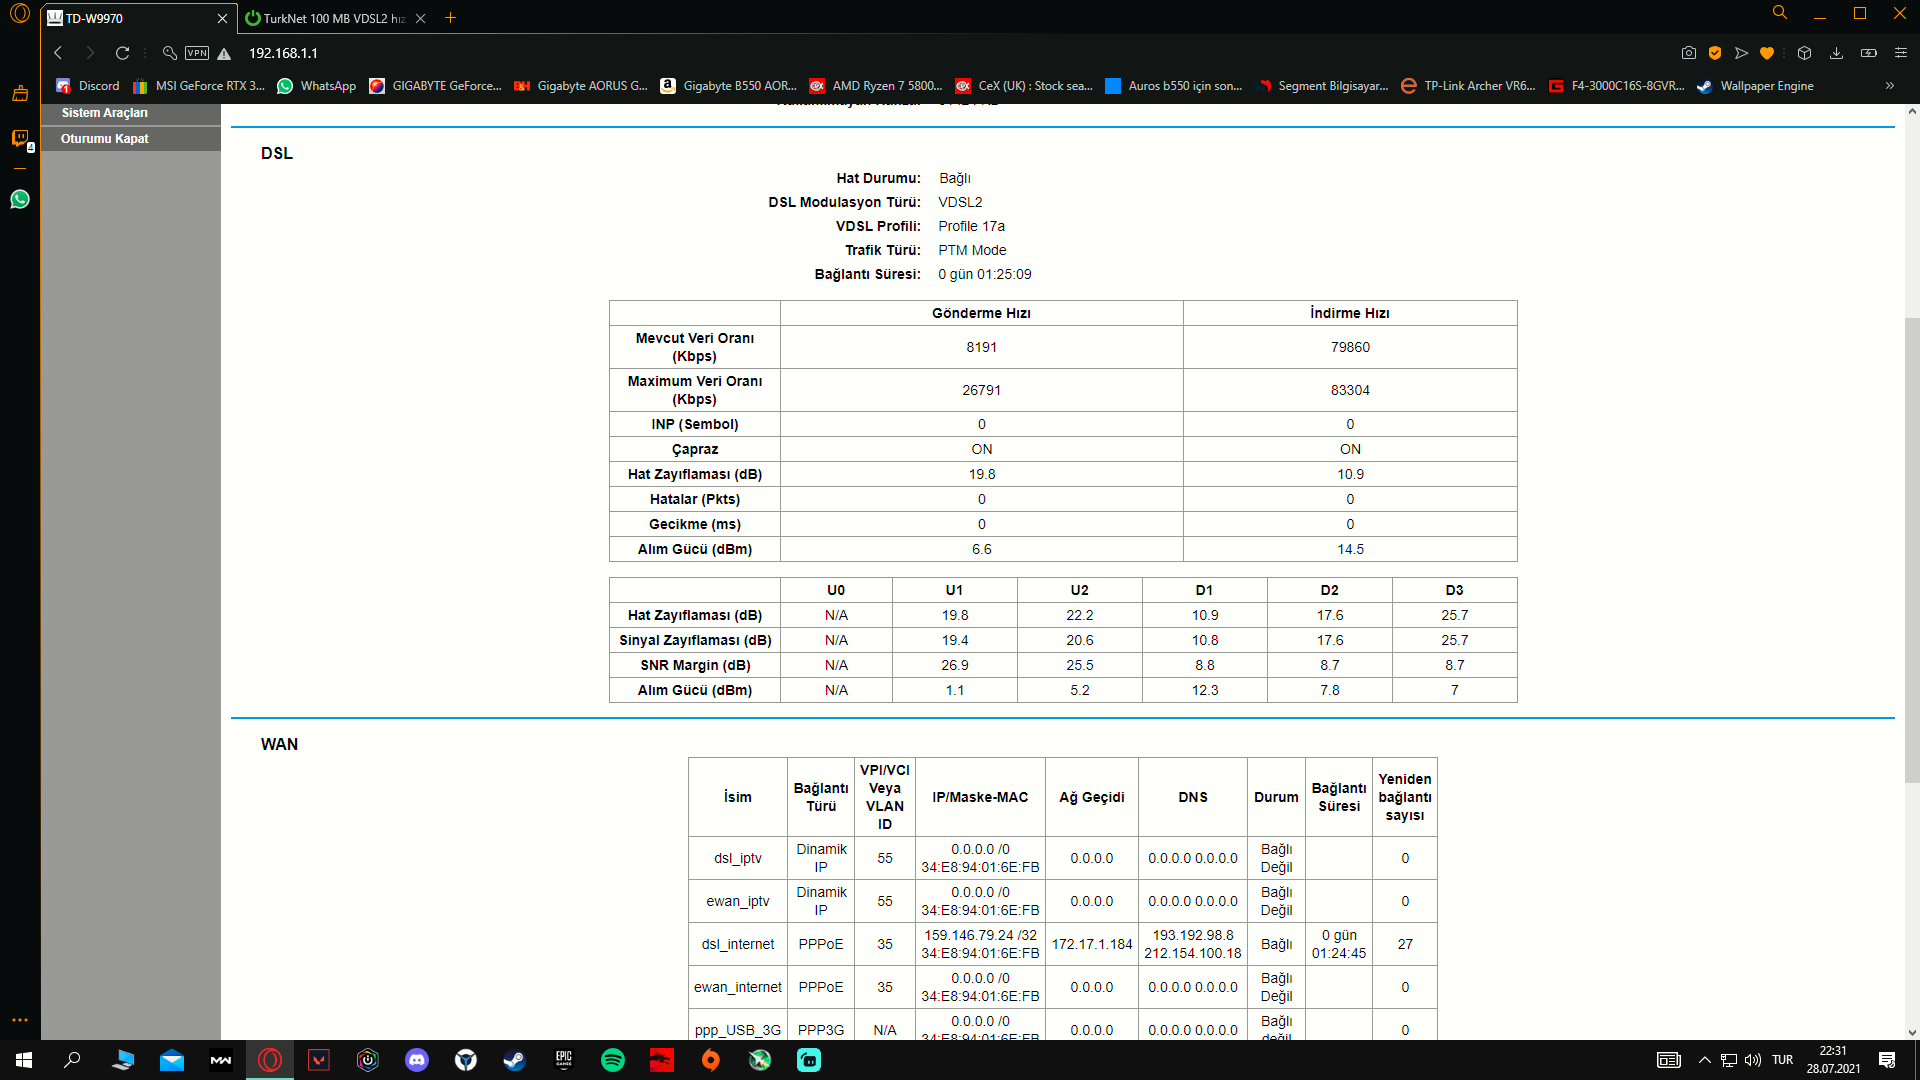Open the Downloads arrow icon
Screen dimensions: 1920x1080
[x=1836, y=53]
